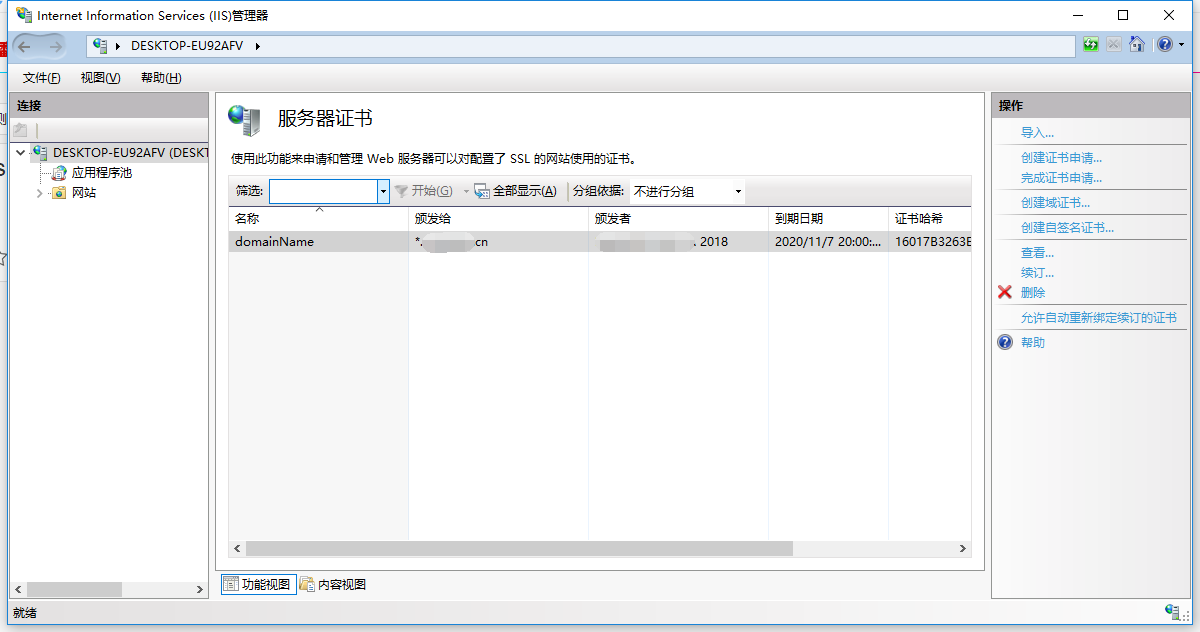Click the home icon in address bar
The height and width of the screenshot is (632, 1200).
[x=1136, y=45]
